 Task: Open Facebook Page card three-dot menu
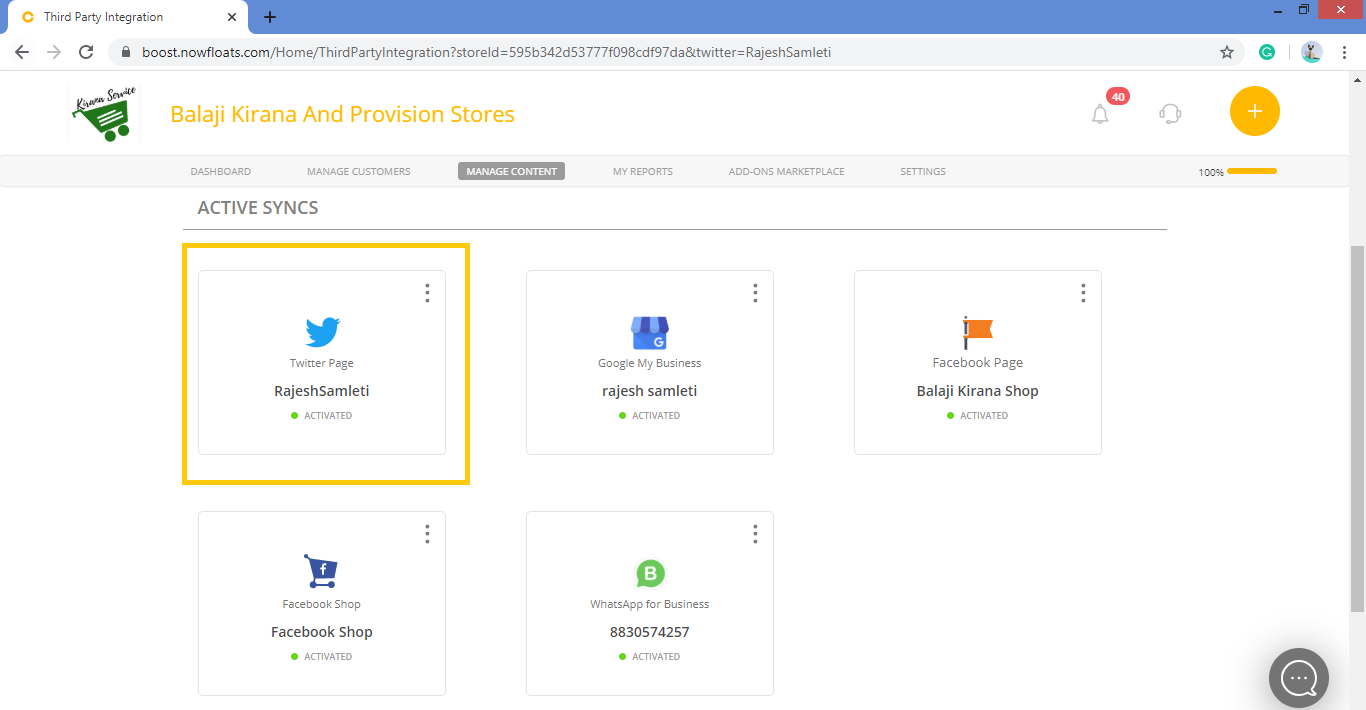point(1083,293)
